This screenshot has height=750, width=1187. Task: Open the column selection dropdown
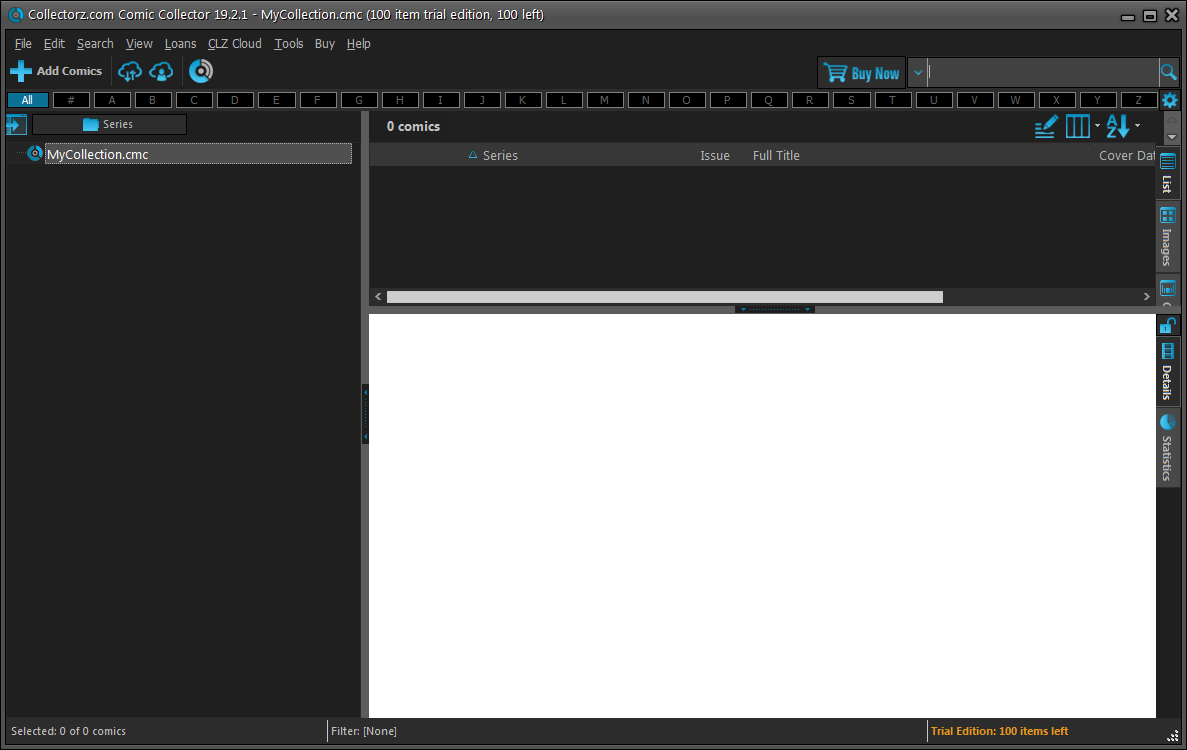point(1082,127)
